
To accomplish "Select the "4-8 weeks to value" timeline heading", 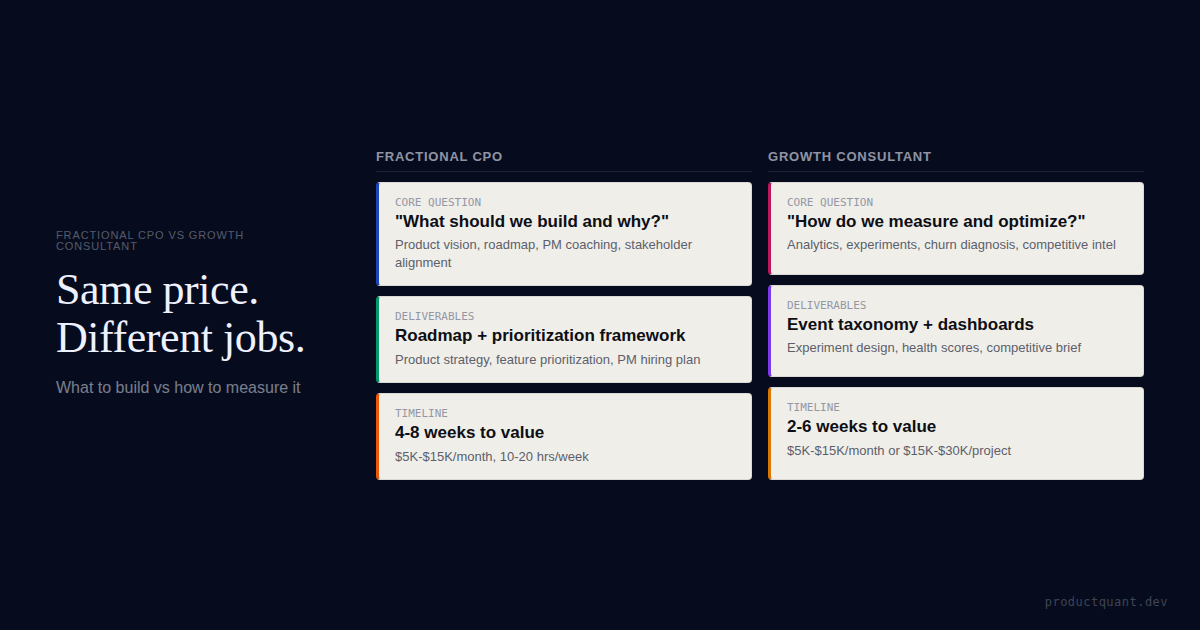I will click(469, 433).
